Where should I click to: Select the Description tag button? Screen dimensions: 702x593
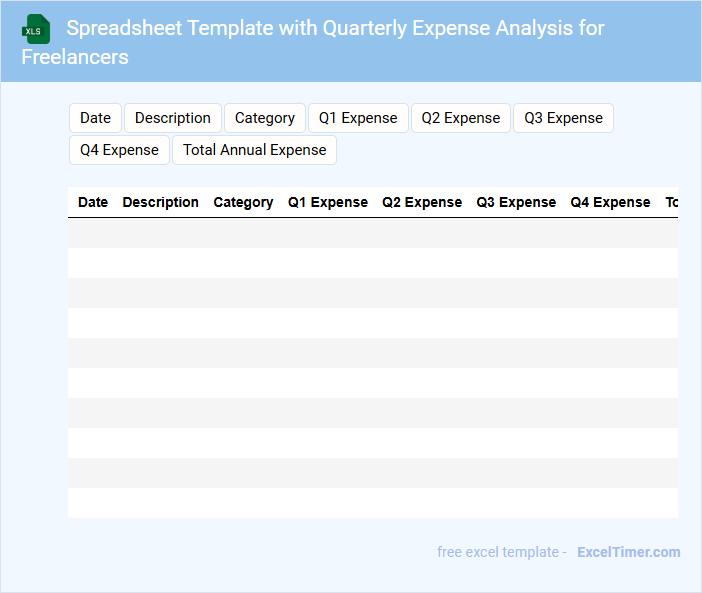pos(173,118)
